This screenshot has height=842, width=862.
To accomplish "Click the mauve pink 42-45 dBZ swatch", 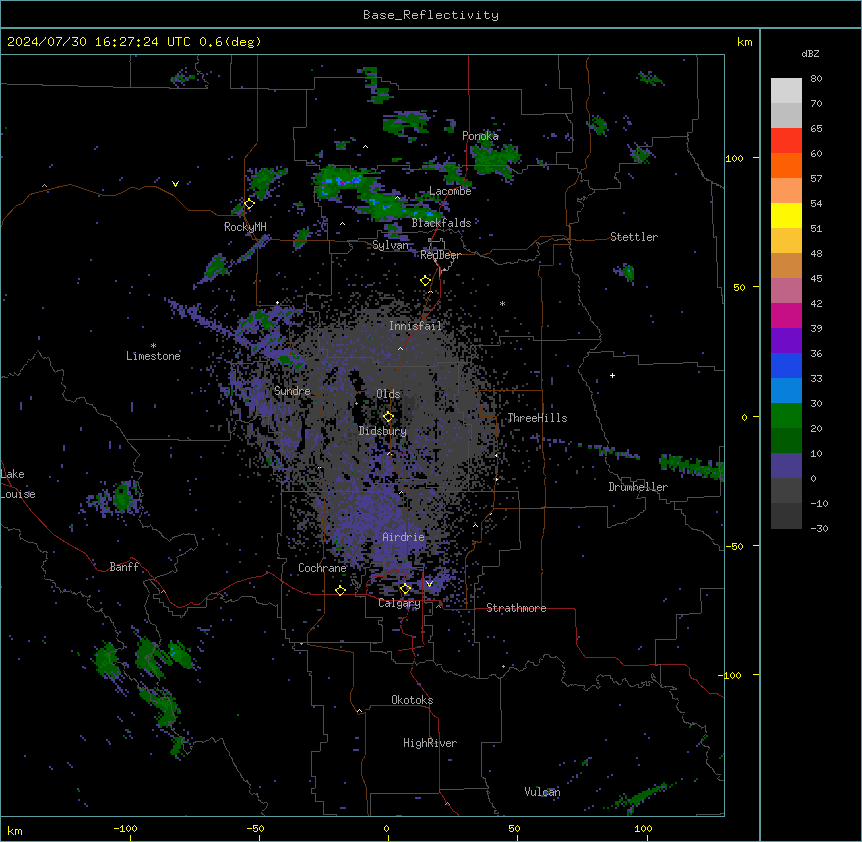I will click(x=786, y=291).
